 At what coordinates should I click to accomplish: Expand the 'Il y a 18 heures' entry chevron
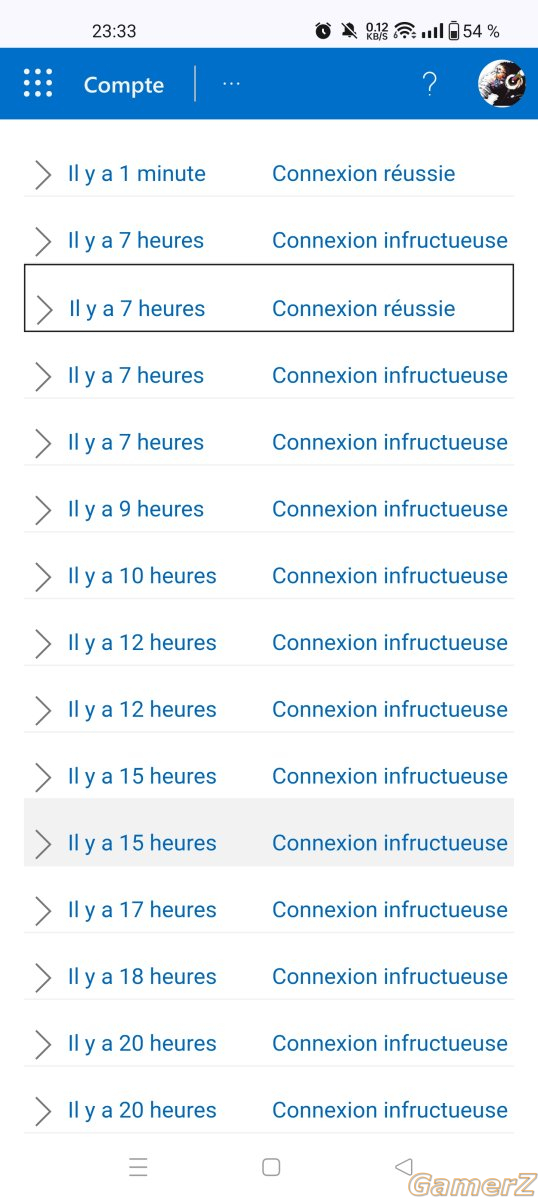42,978
